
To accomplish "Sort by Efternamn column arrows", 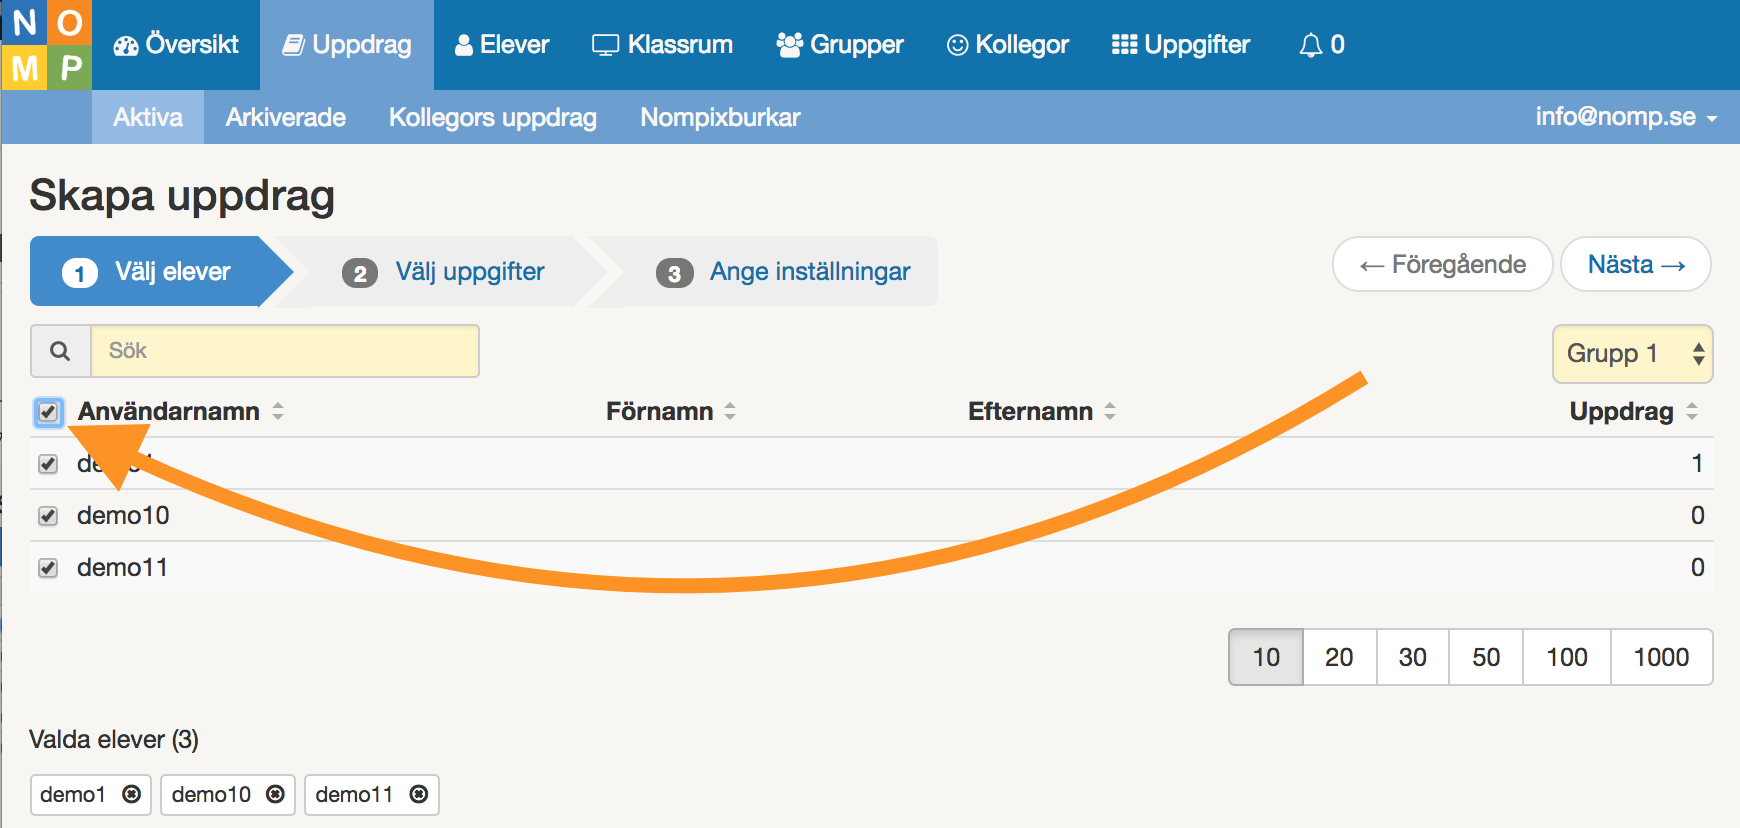I will click(x=1110, y=411).
